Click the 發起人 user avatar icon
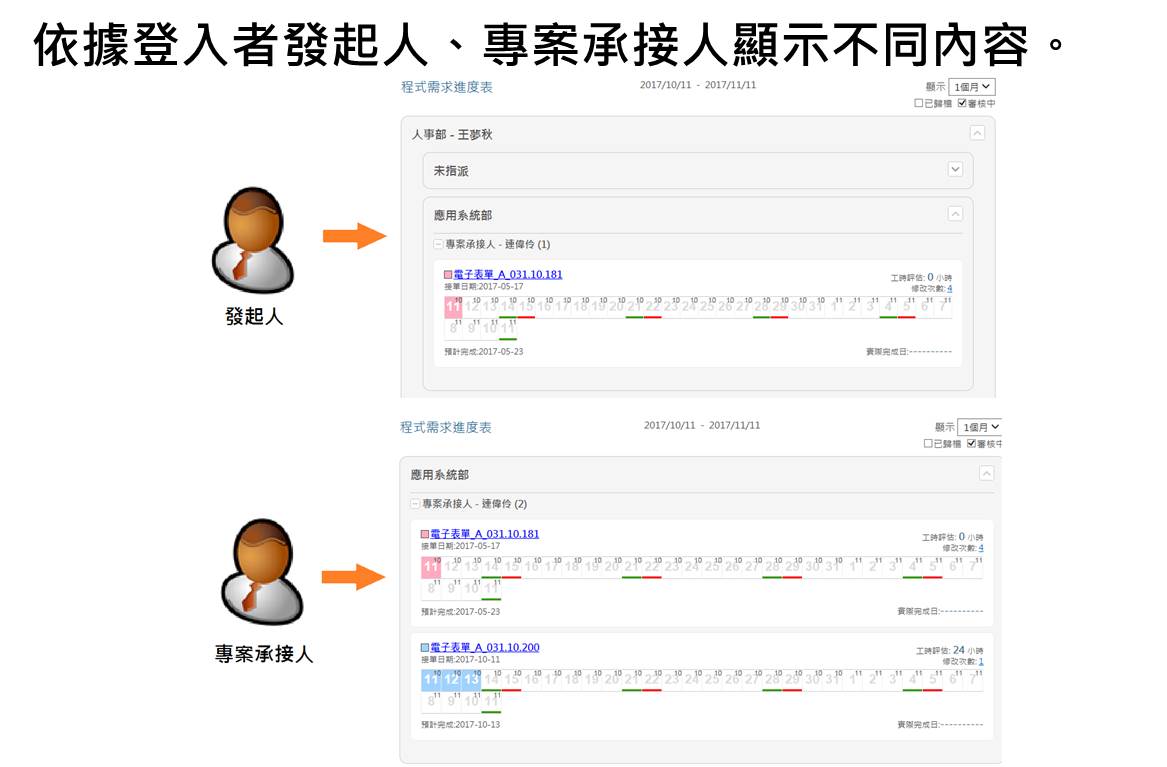Viewport: 1167px width, 767px height. click(253, 239)
